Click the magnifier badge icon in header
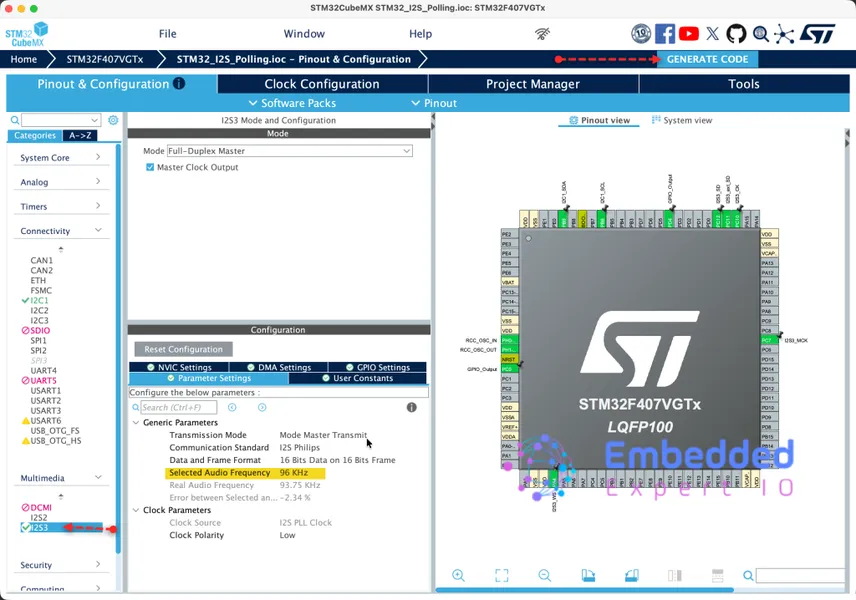The width and height of the screenshot is (856, 600). tap(760, 34)
